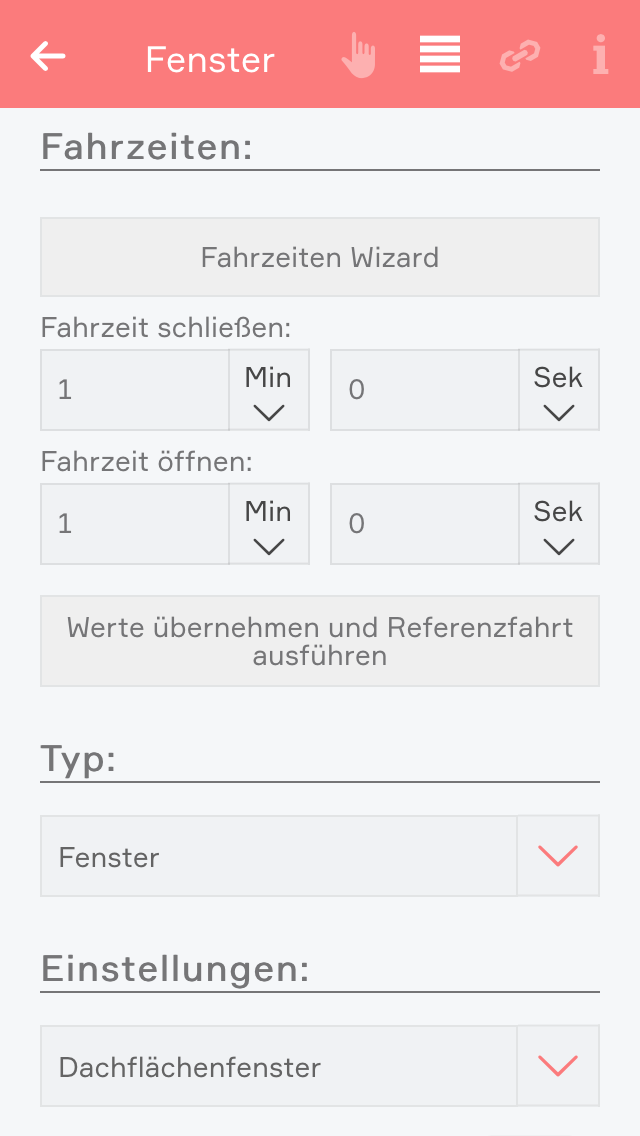Open the info icon in header
This screenshot has height=1136, width=640.
600,56
